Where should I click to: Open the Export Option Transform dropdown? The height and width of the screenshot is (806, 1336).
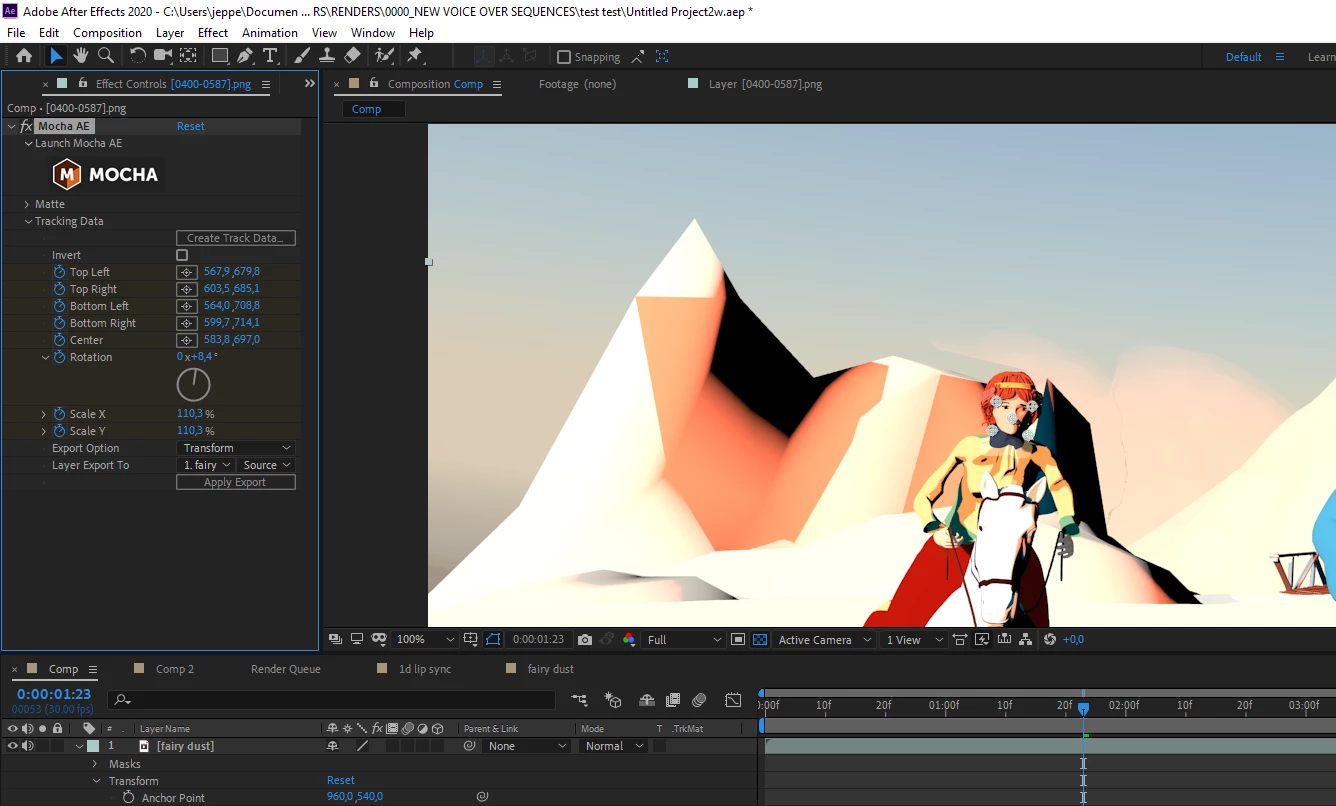coord(236,448)
